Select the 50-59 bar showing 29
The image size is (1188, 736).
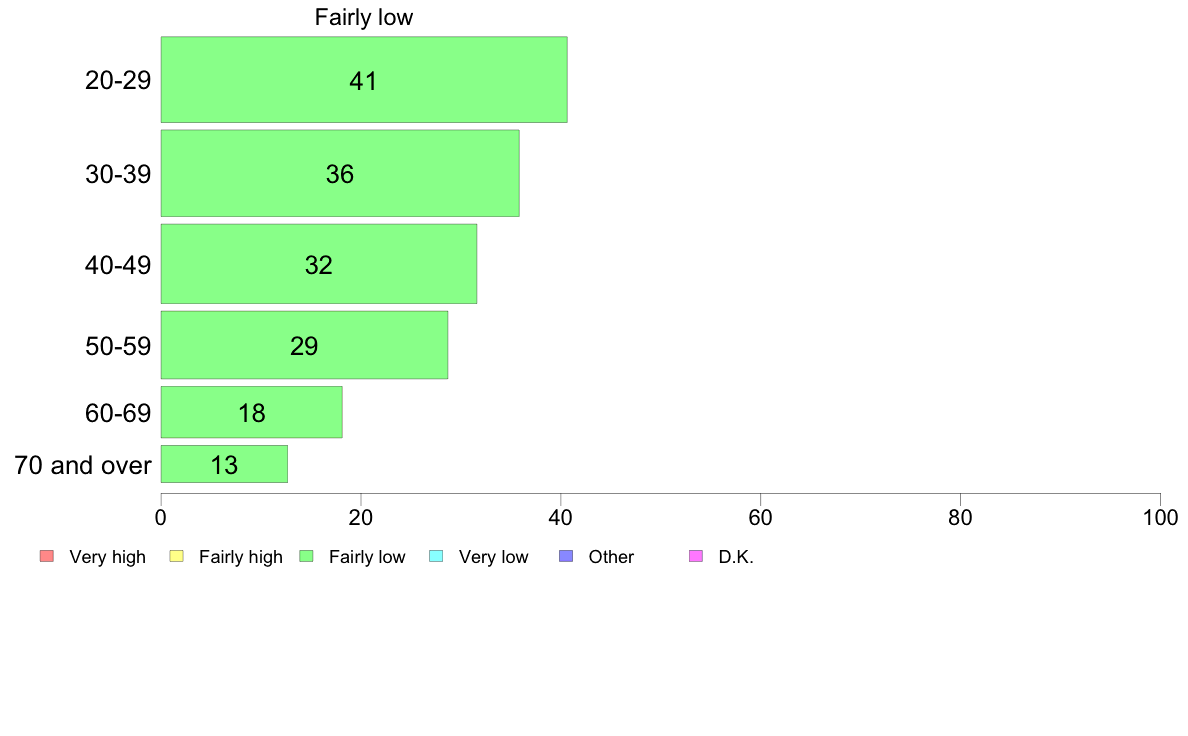[x=305, y=346]
